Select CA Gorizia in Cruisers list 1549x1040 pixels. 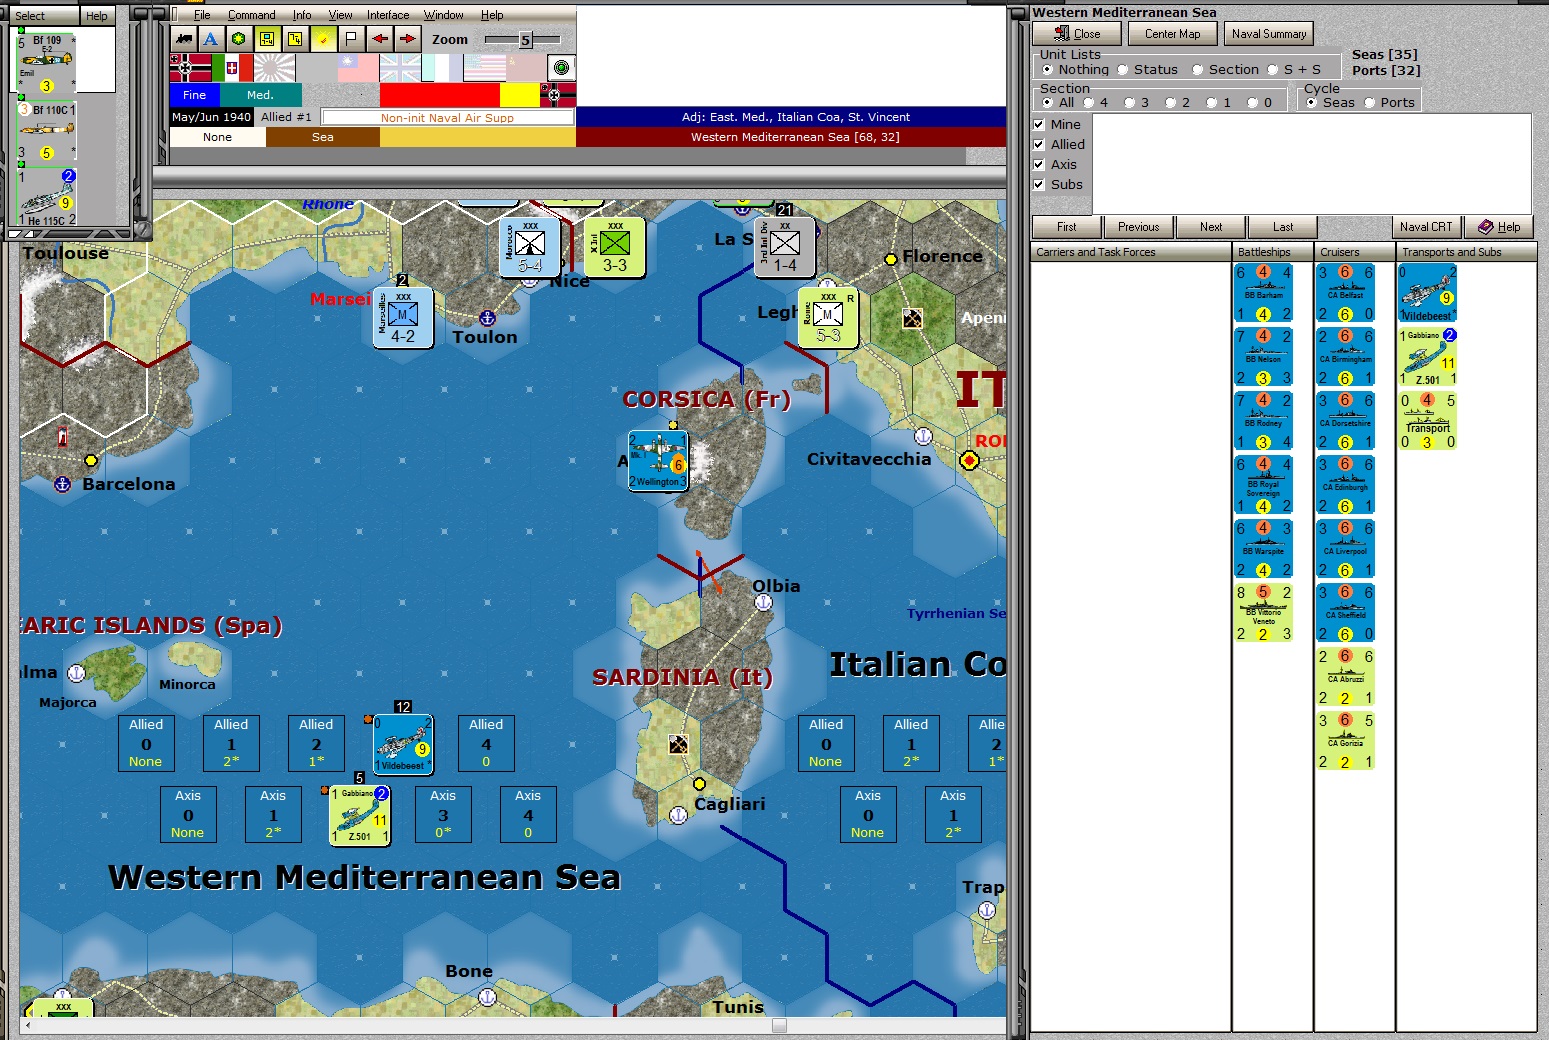[x=1345, y=741]
